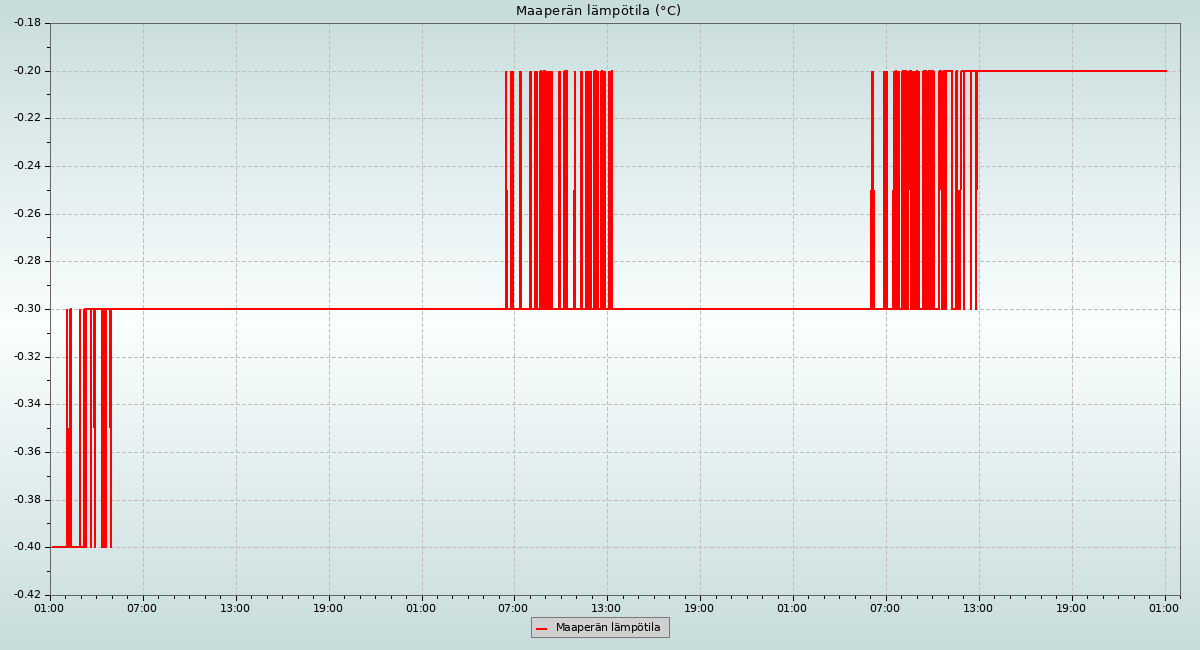Image resolution: width=1200 pixels, height=650 pixels.
Task: Click the -0.20 y-axis label
Action: [x=26, y=71]
